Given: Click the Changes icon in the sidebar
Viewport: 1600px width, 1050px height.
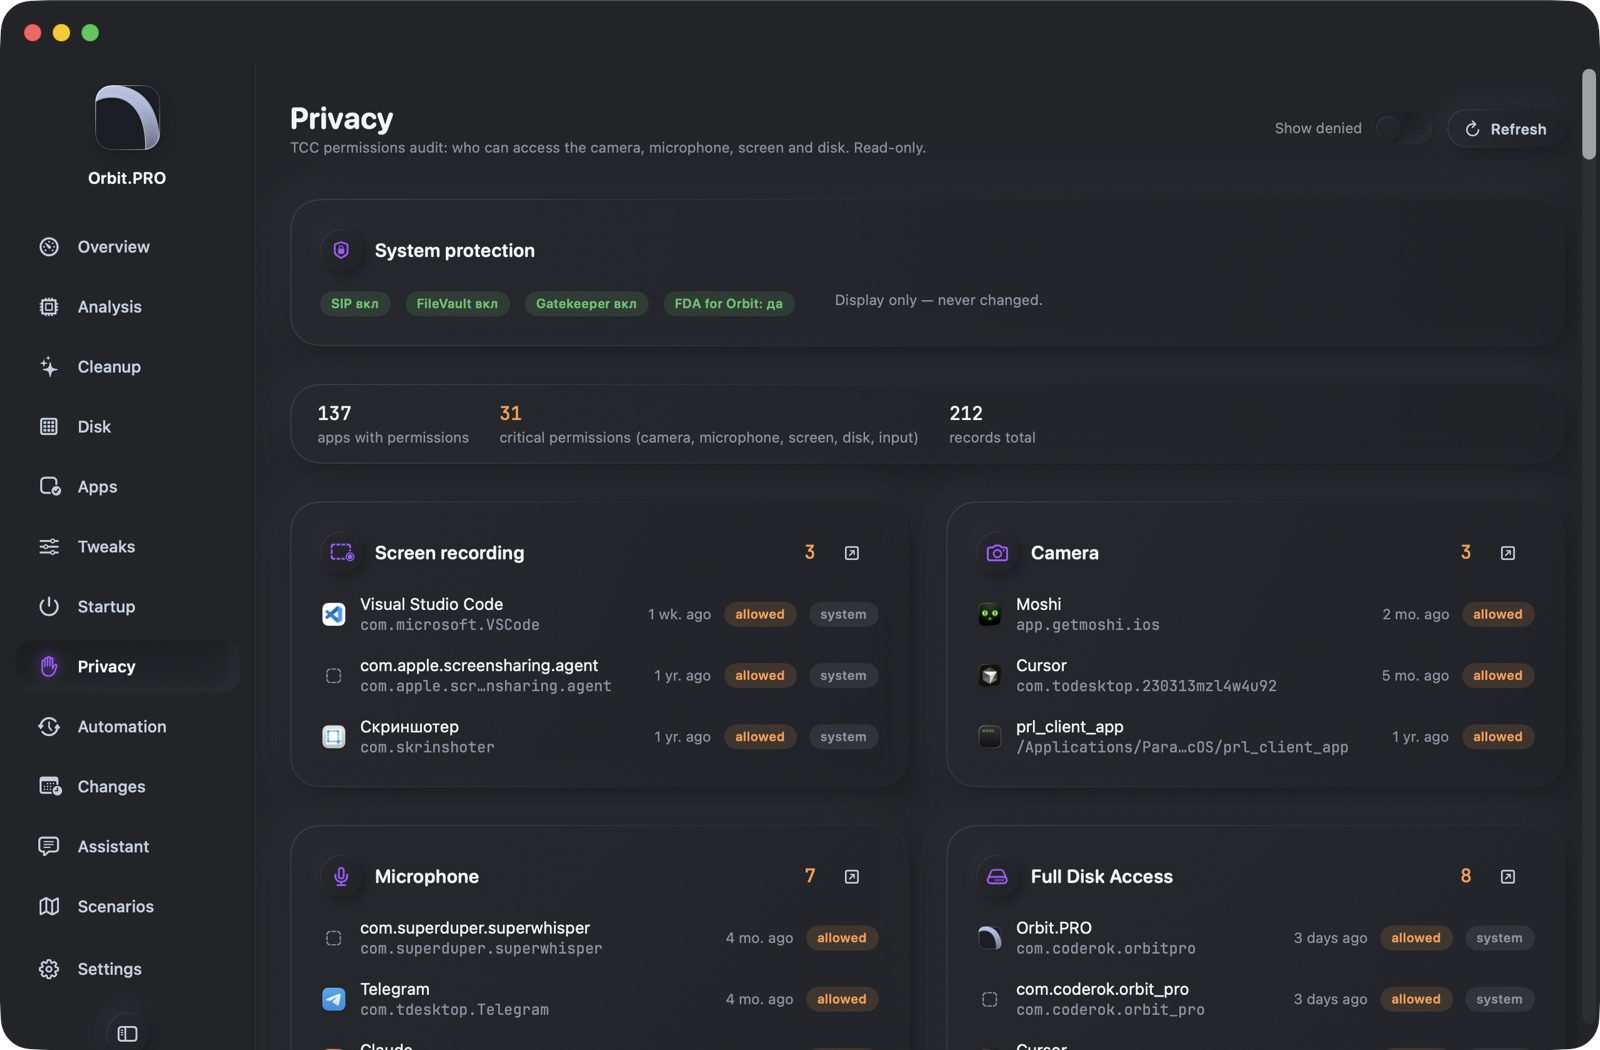Looking at the screenshot, I should (50, 787).
